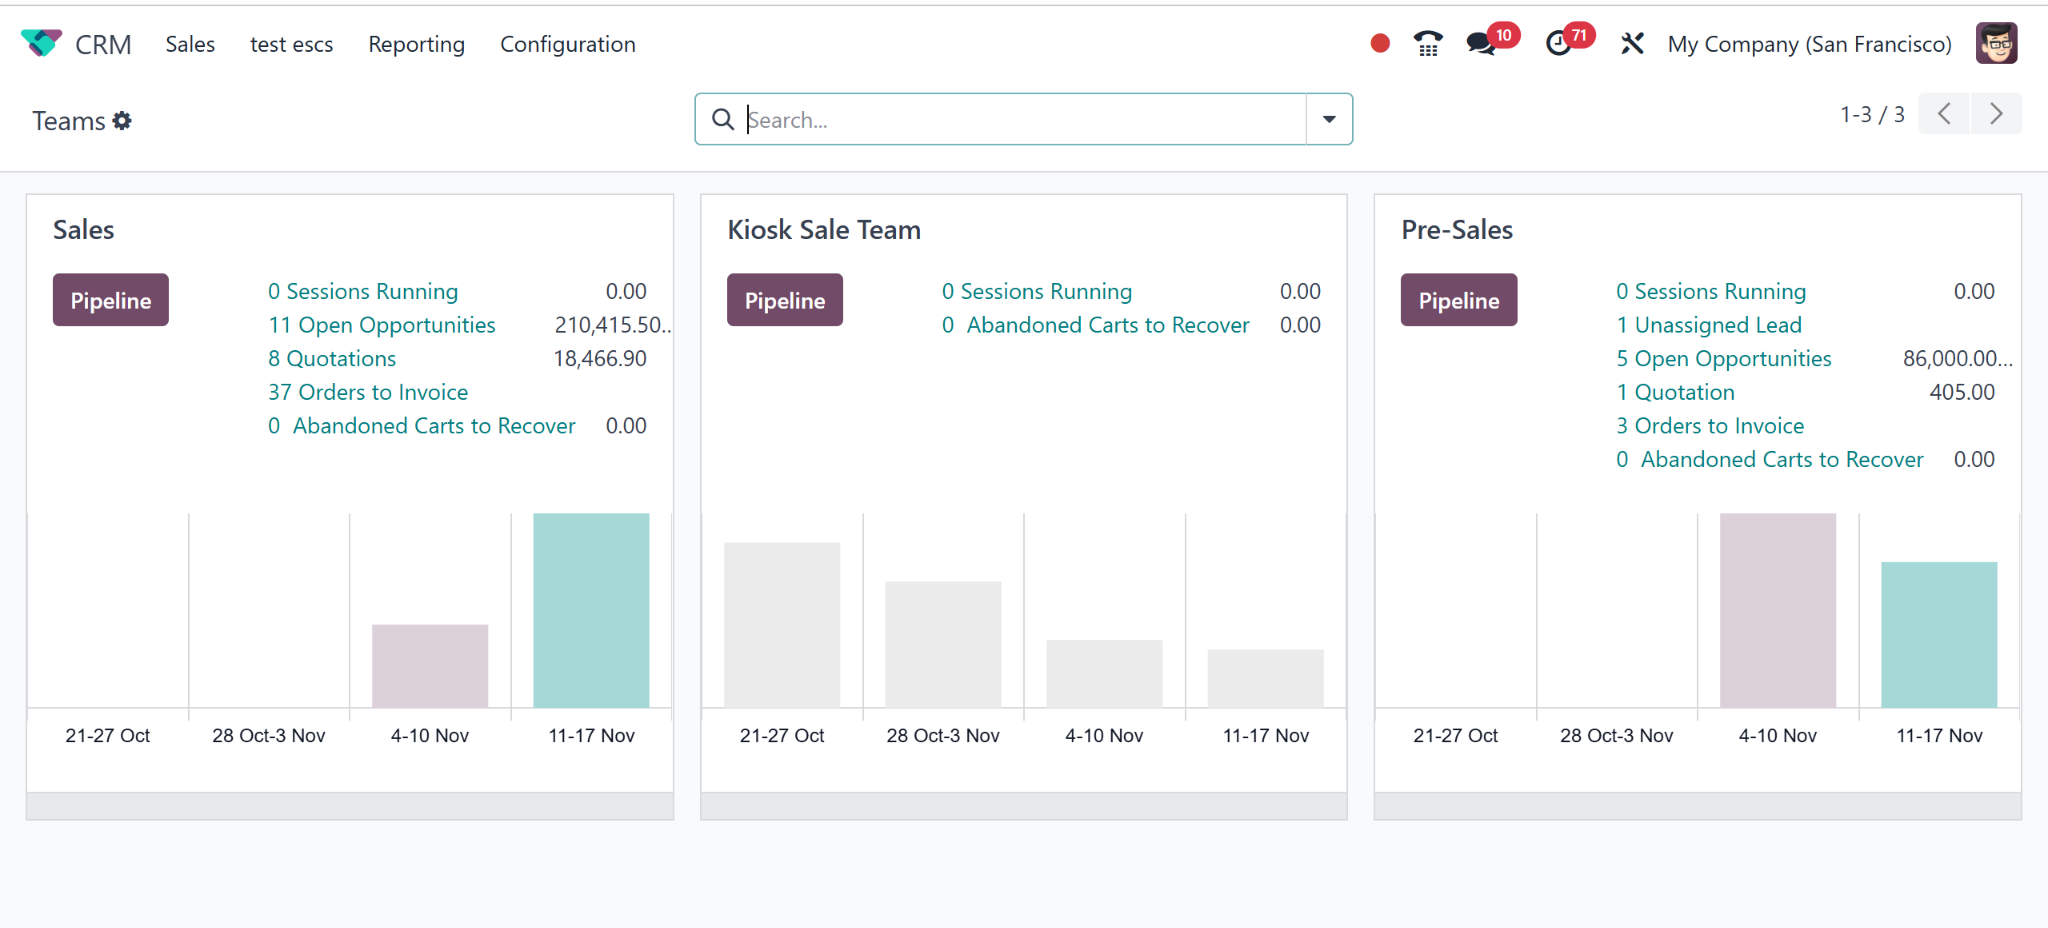Click Kiosk chart 4-10 Nov bar
This screenshot has width=2048, height=928.
point(1104,673)
